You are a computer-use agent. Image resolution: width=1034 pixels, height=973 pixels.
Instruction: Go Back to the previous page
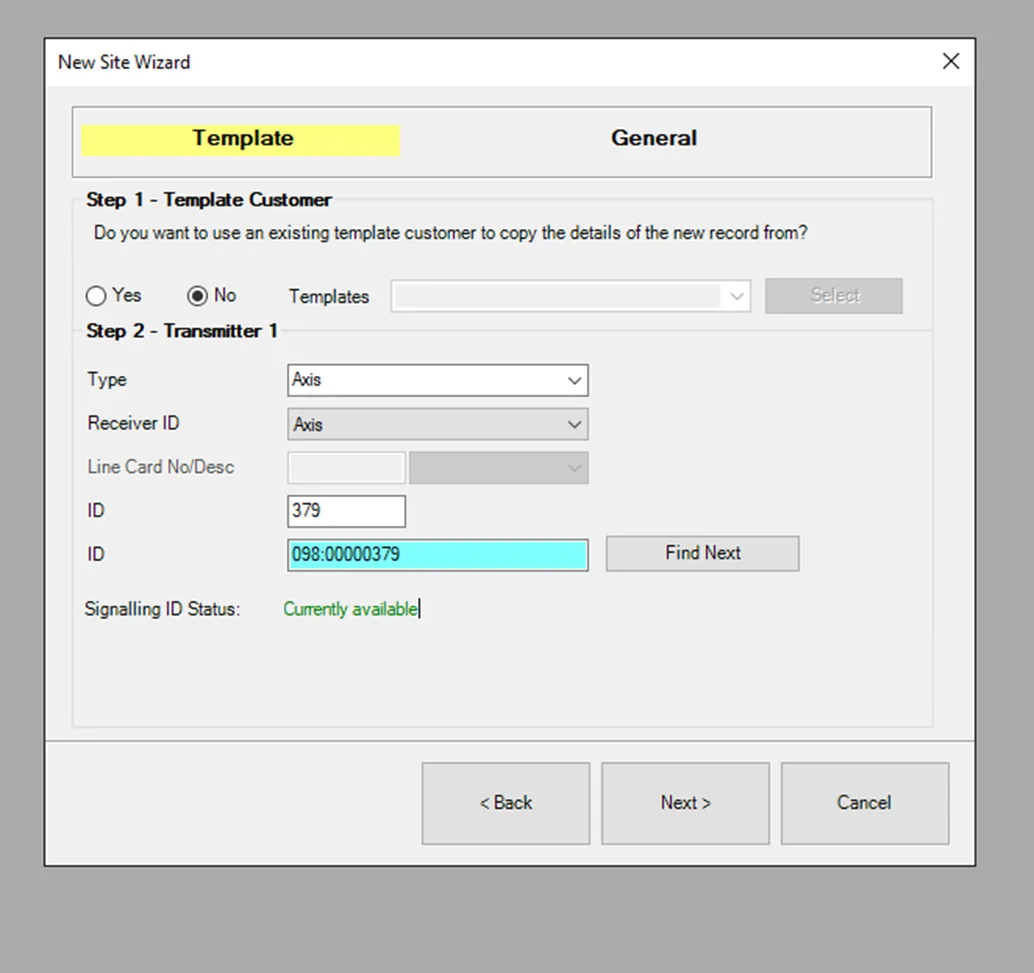click(x=506, y=803)
